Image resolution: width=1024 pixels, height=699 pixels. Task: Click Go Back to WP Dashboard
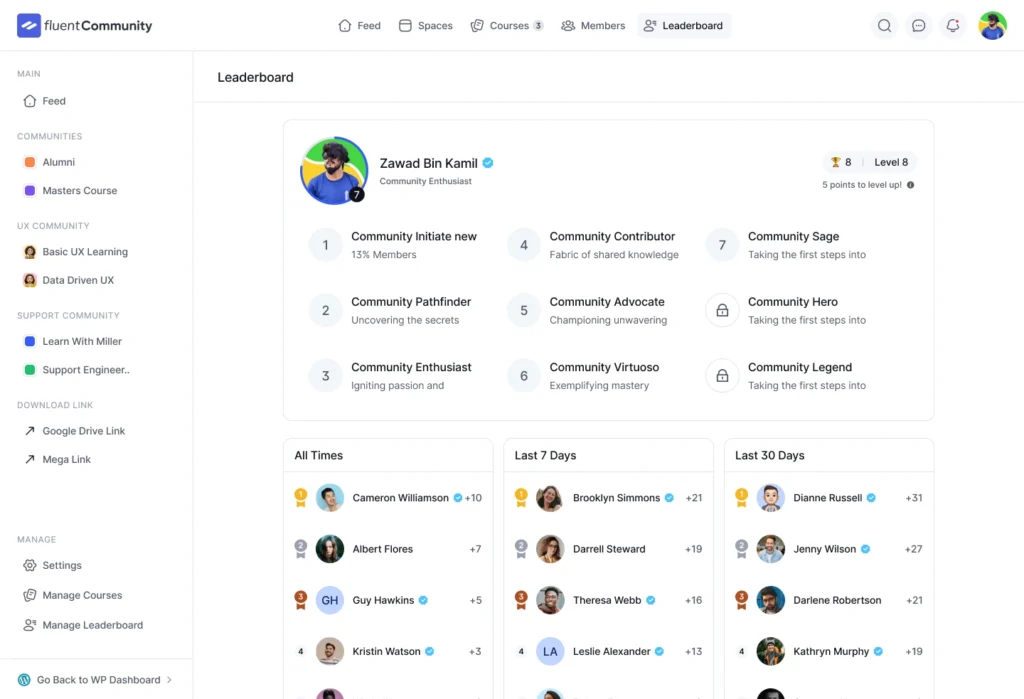coord(96,679)
